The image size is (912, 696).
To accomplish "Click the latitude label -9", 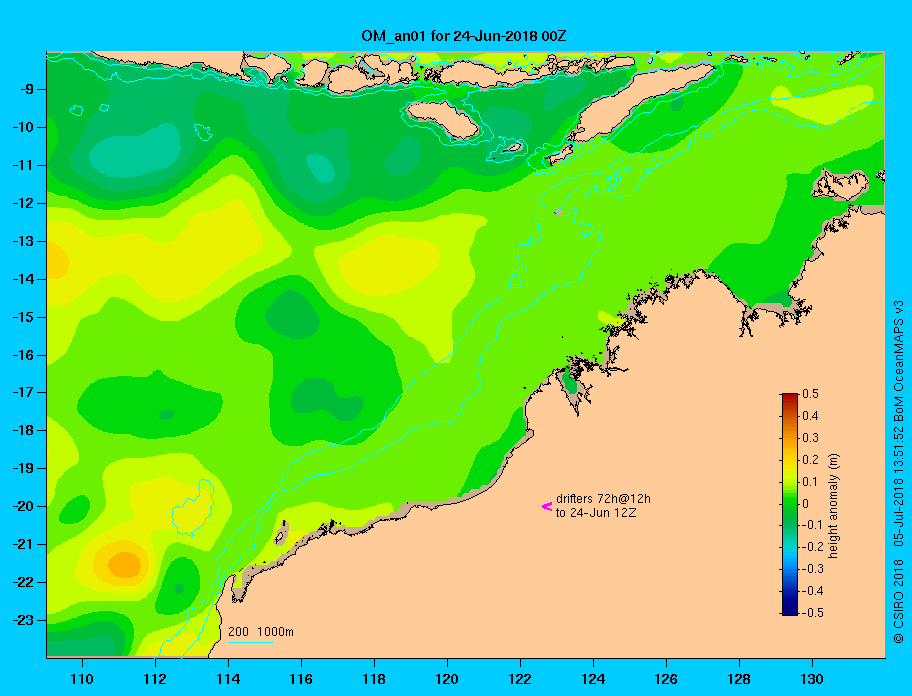I will tap(28, 90).
